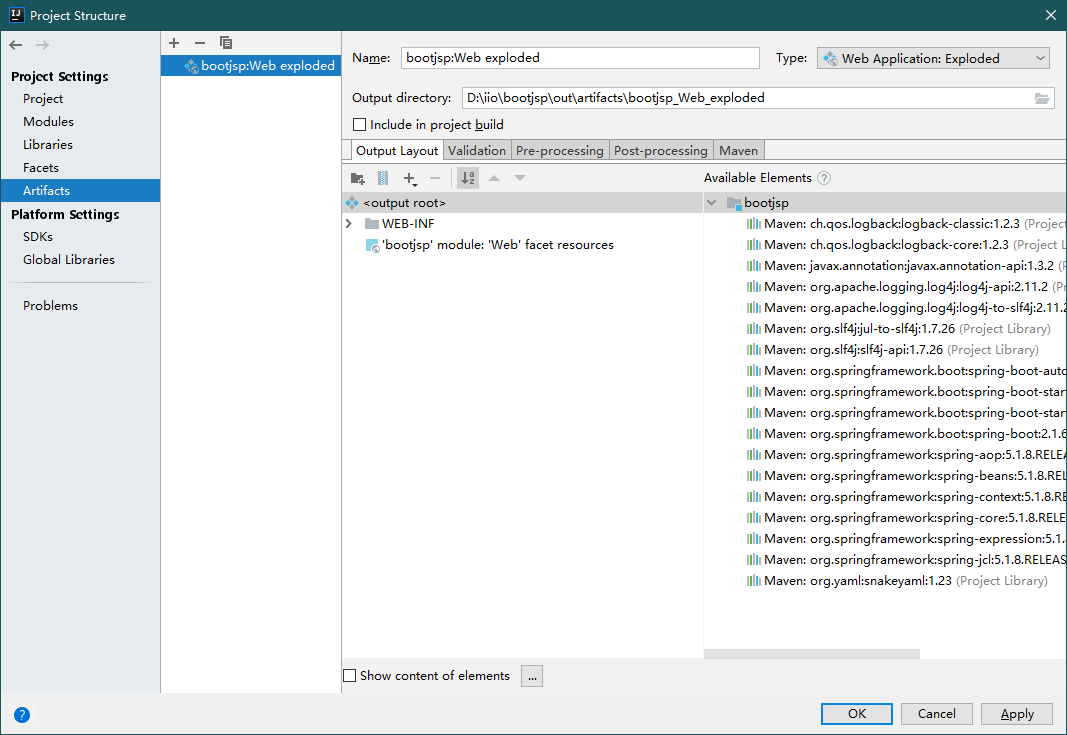
Task: Close the Project Structure dialog
Action: point(1051,15)
